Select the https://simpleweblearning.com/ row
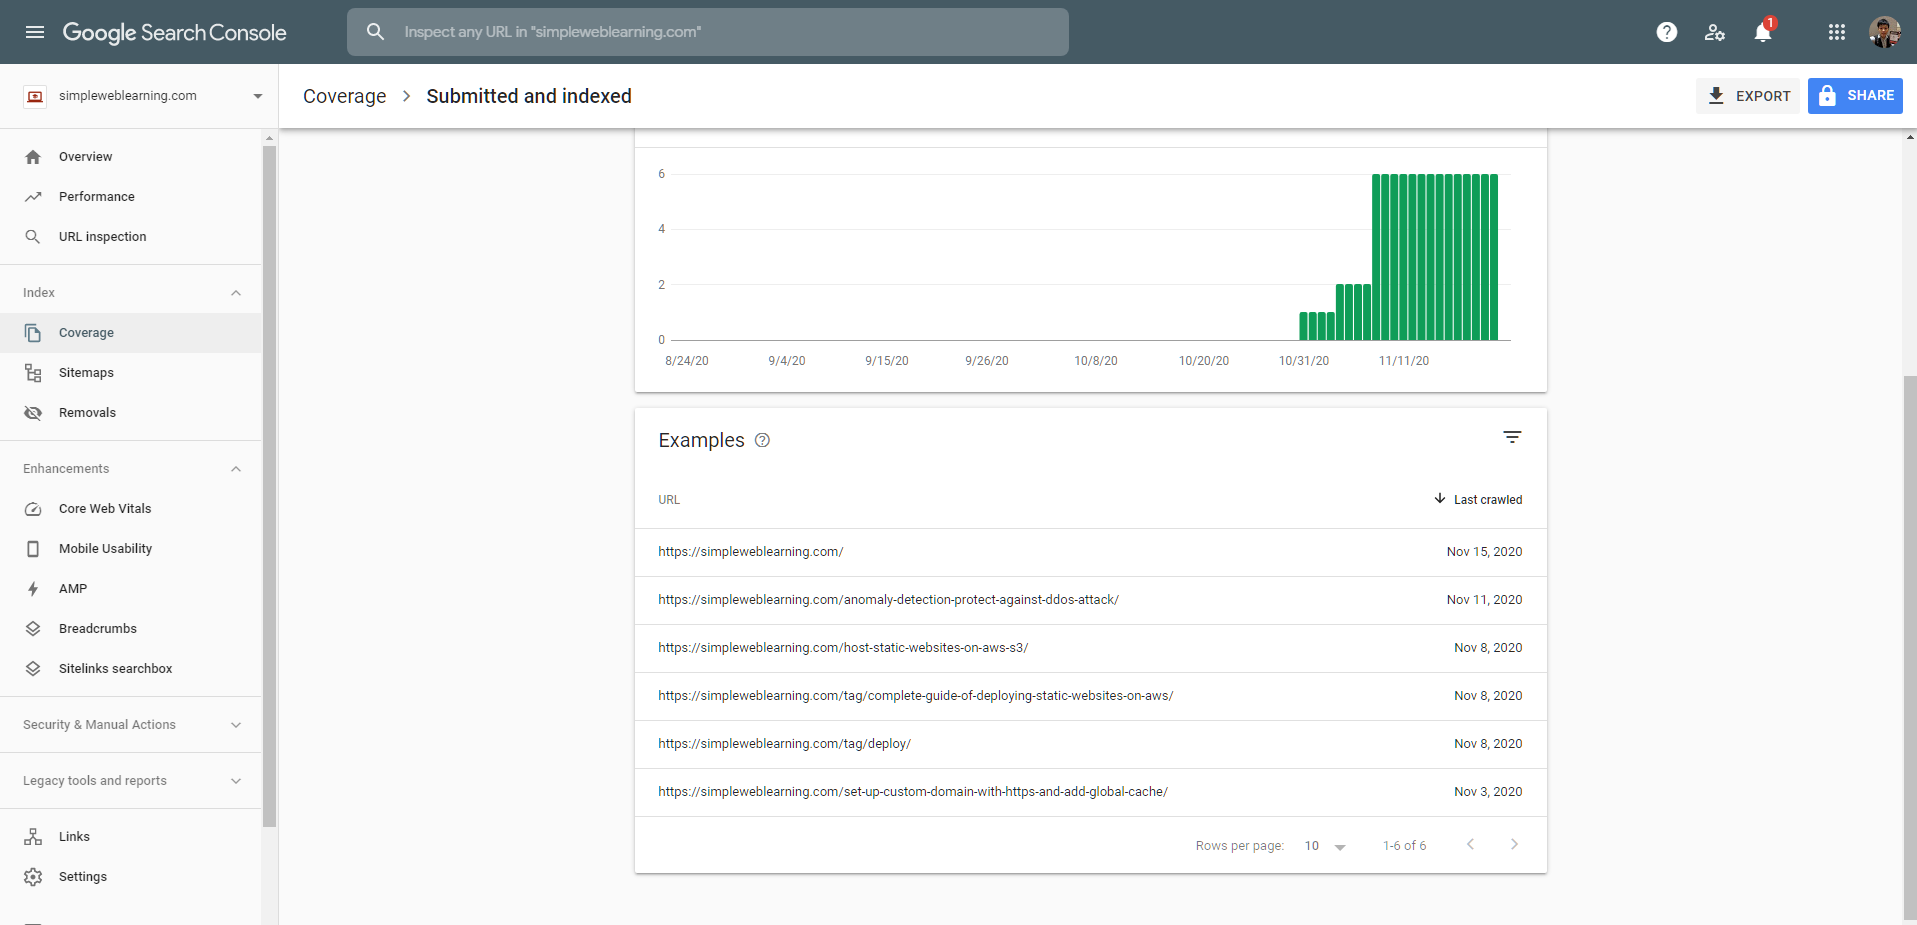 pos(1091,552)
